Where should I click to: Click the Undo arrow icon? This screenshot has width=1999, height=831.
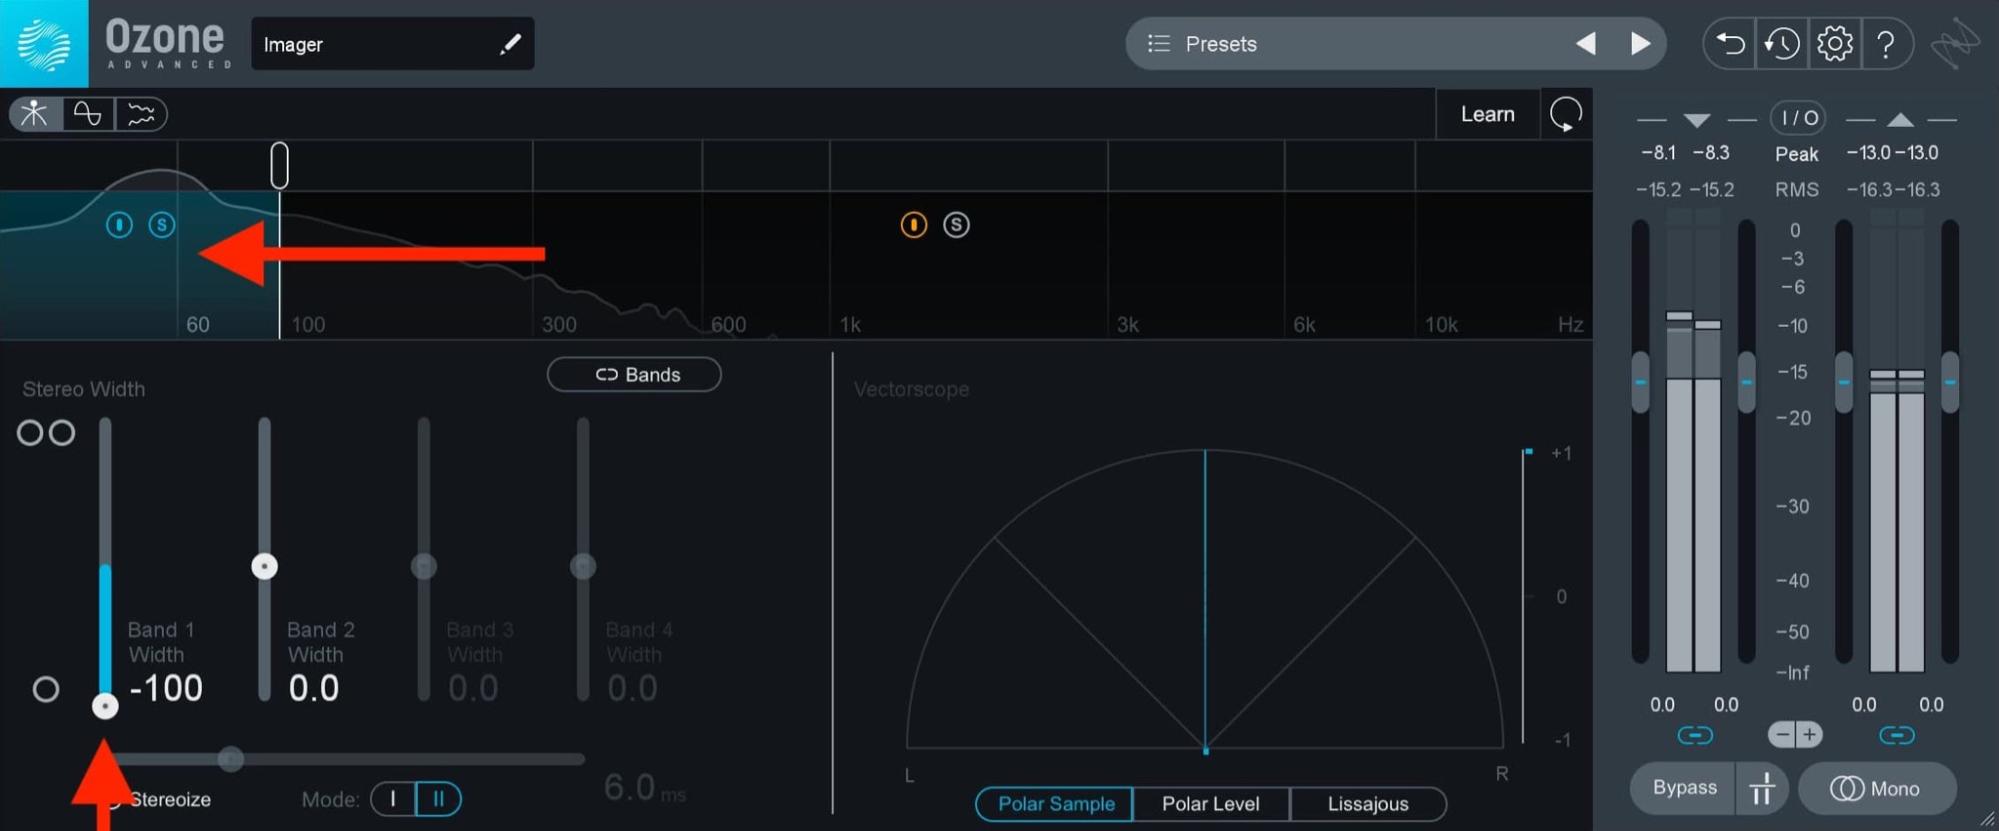(1730, 44)
